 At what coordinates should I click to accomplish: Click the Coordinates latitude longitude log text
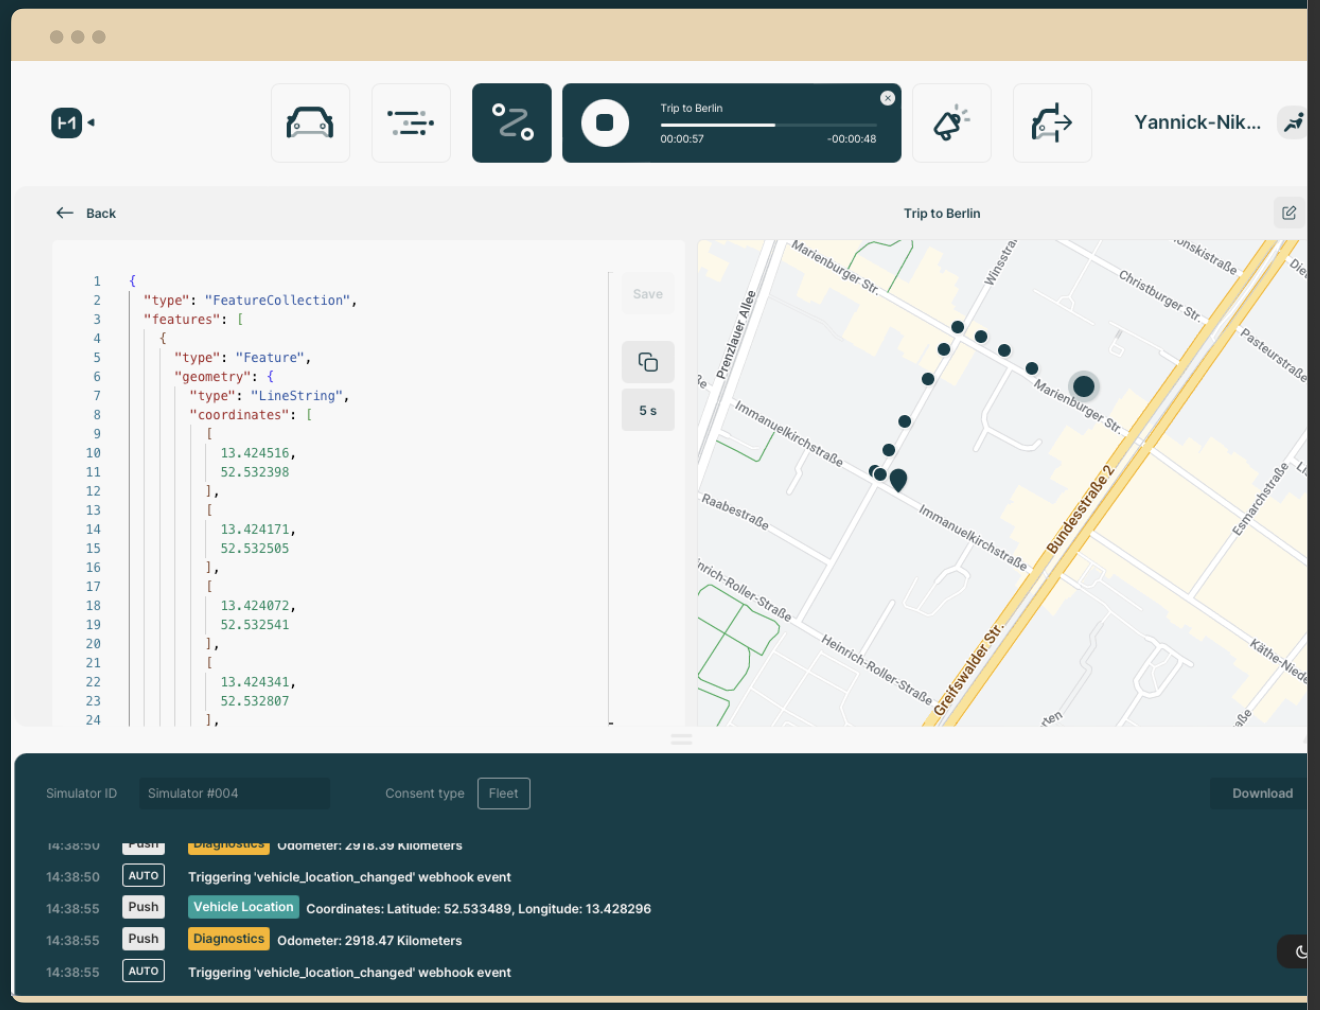pos(478,909)
